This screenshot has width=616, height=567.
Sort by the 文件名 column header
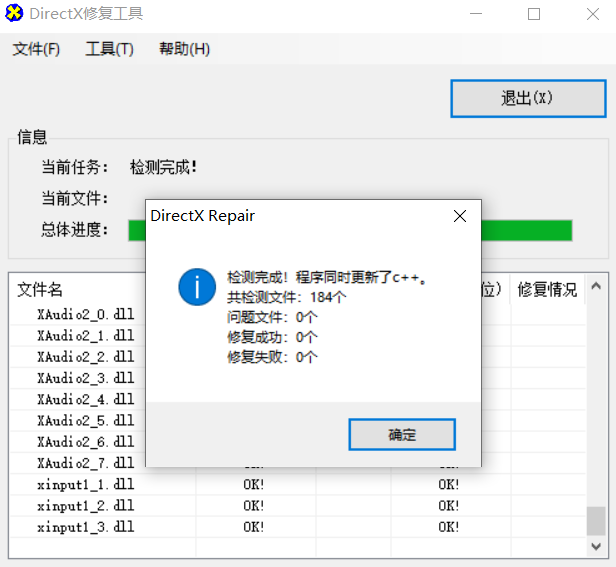click(40, 290)
